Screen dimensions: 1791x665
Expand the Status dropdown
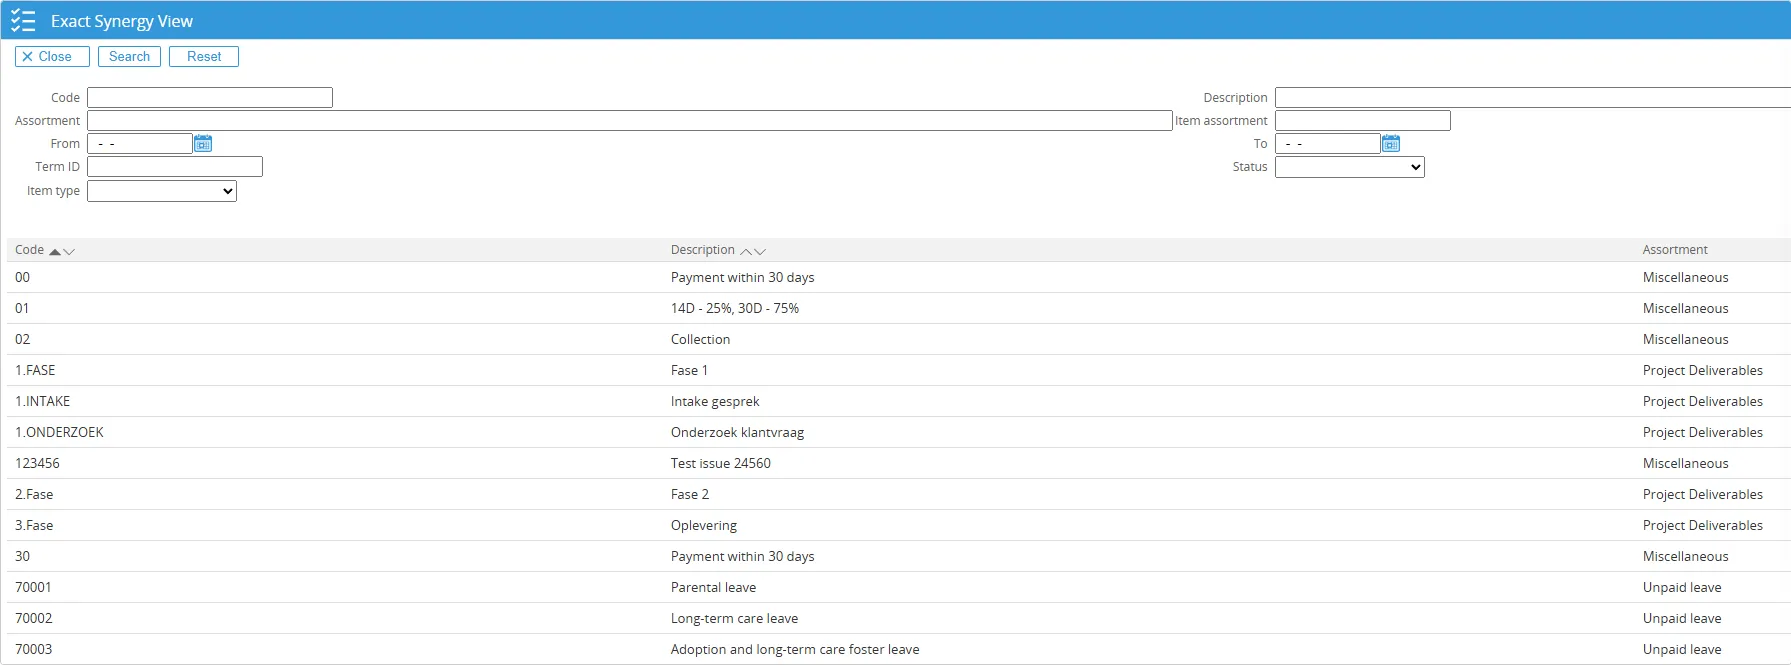(1350, 167)
